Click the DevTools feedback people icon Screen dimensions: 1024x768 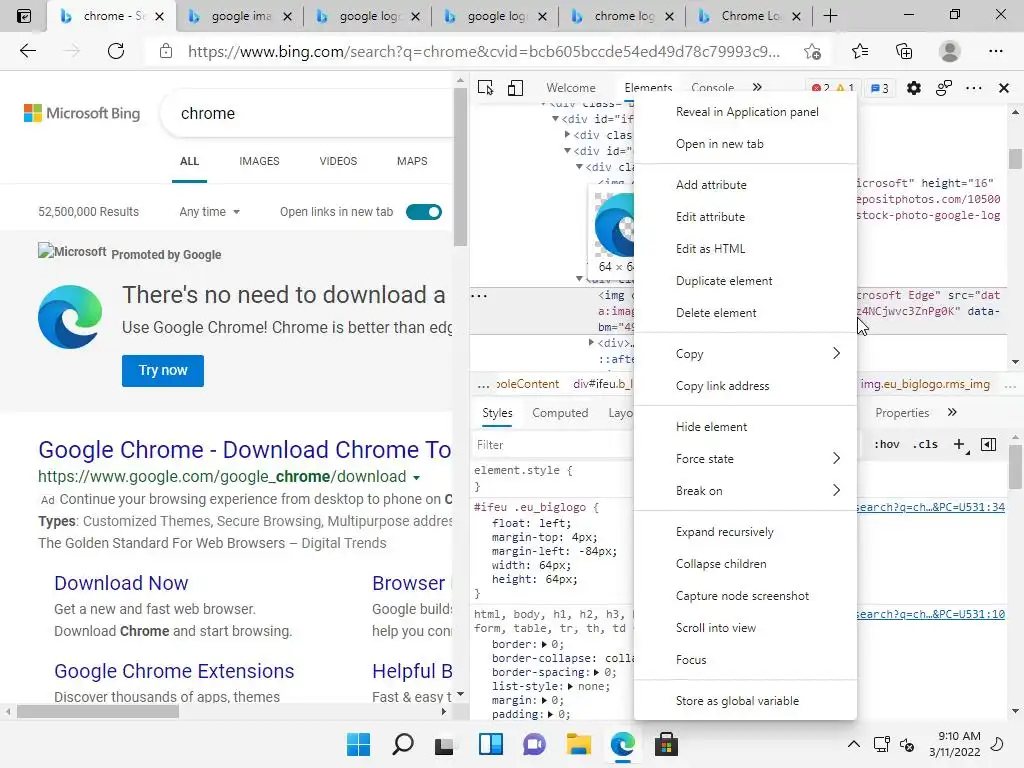944,88
